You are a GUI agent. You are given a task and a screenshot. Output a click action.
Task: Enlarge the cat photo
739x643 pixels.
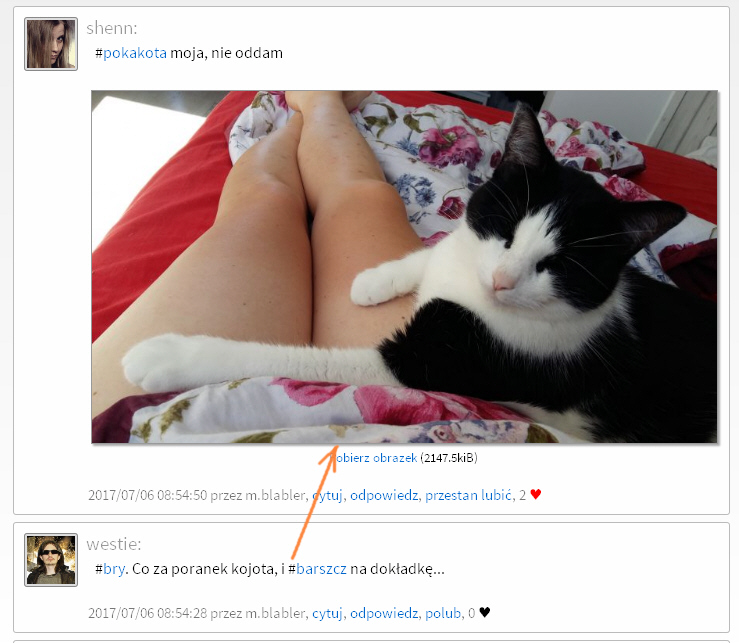(404, 266)
